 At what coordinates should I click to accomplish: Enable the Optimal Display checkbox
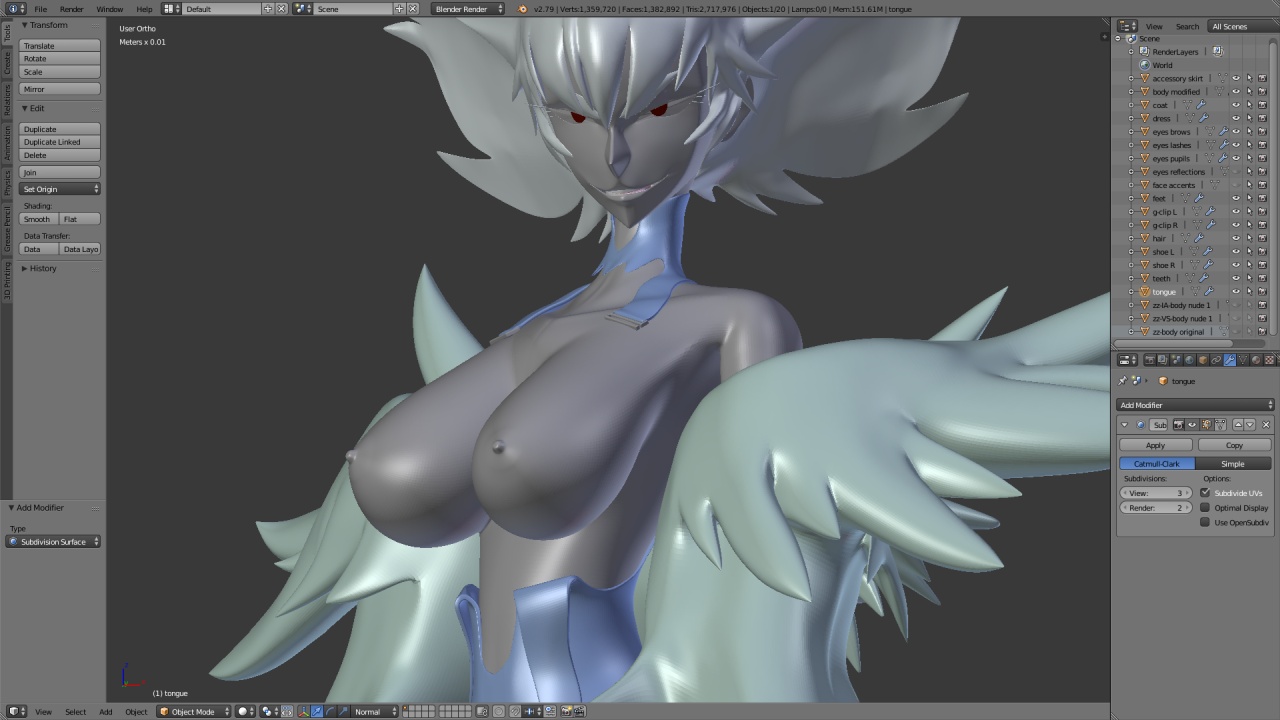pos(1205,507)
